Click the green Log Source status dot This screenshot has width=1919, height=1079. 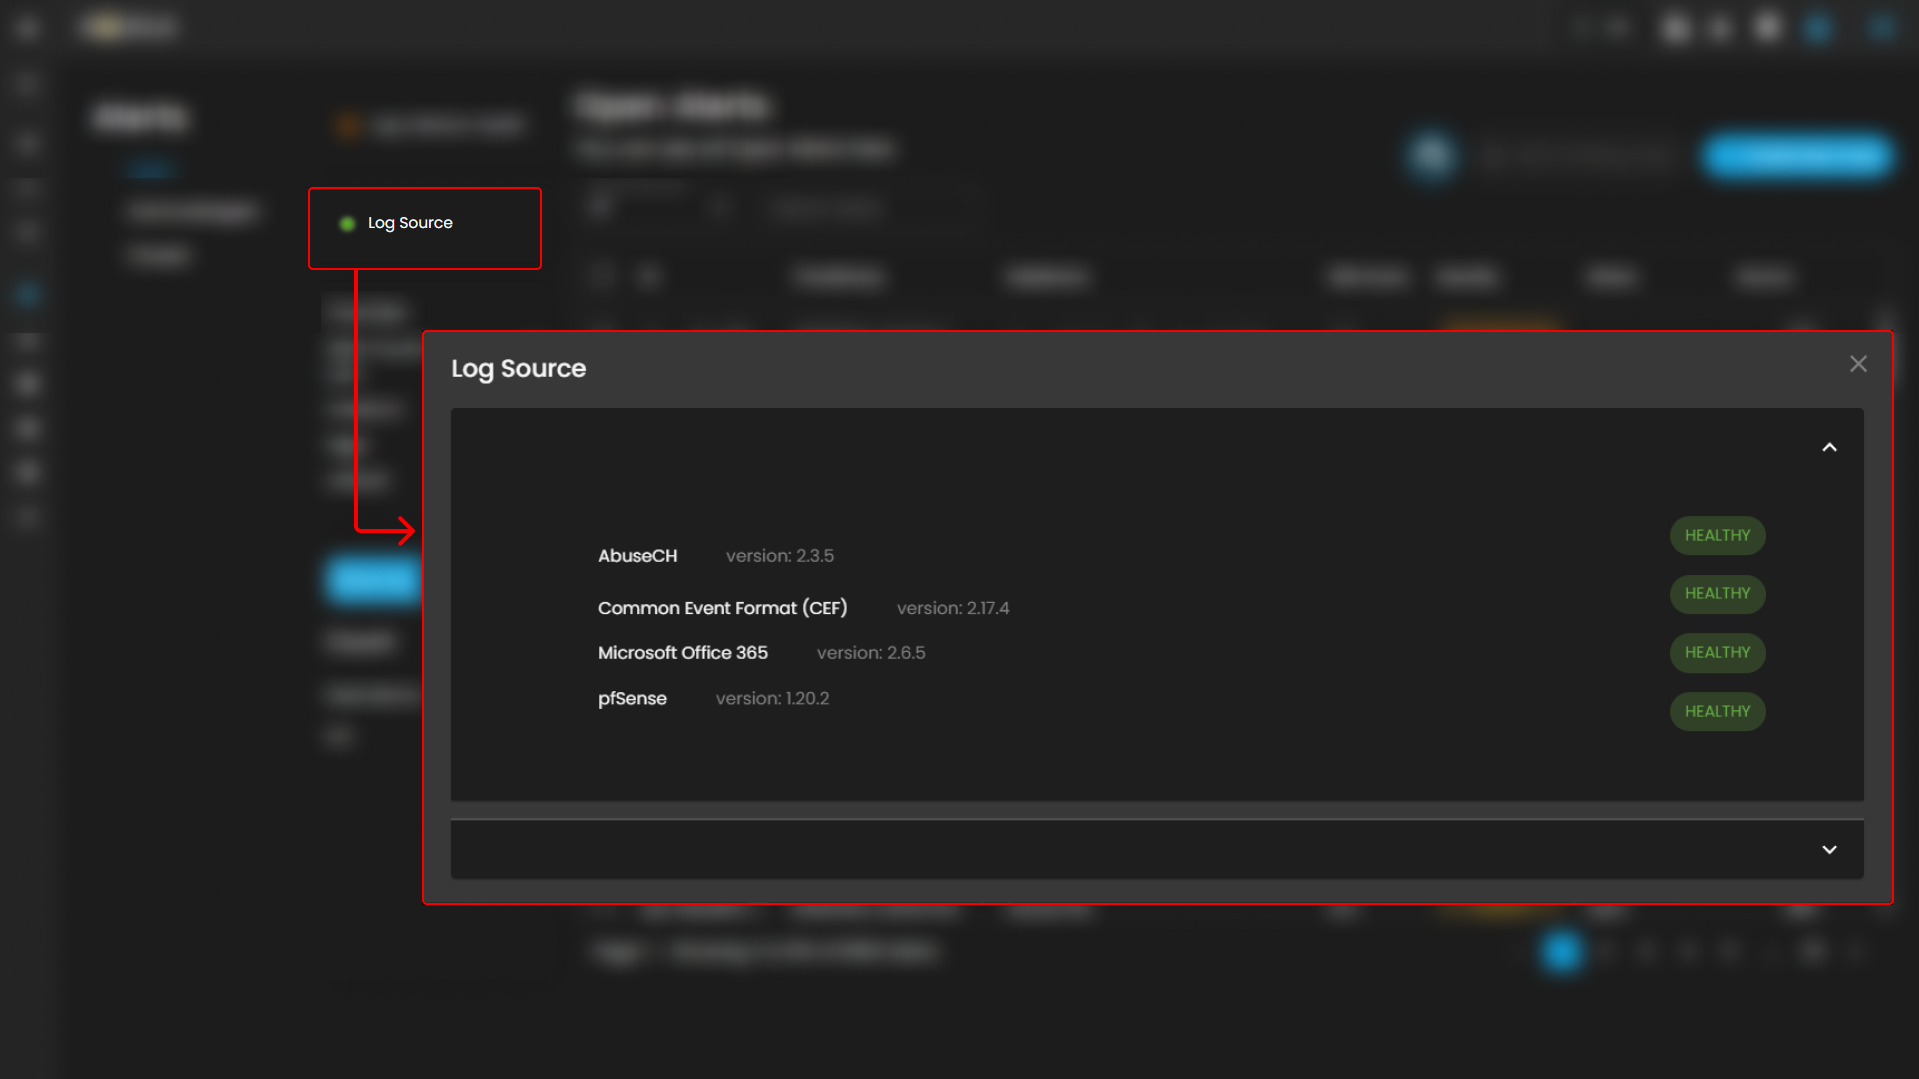pyautogui.click(x=347, y=224)
